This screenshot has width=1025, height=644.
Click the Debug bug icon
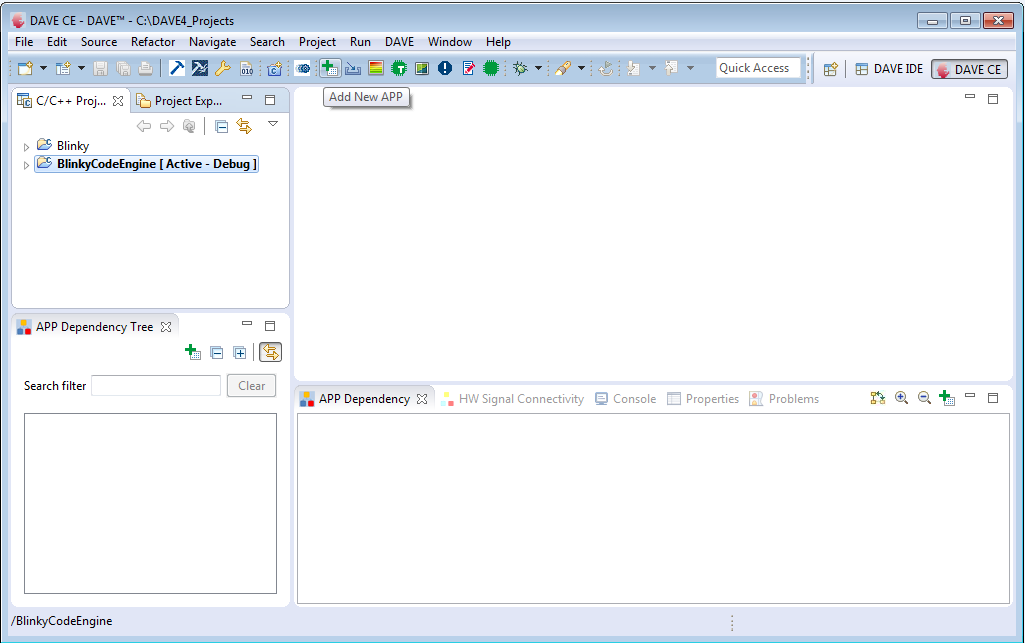pyautogui.click(x=520, y=68)
